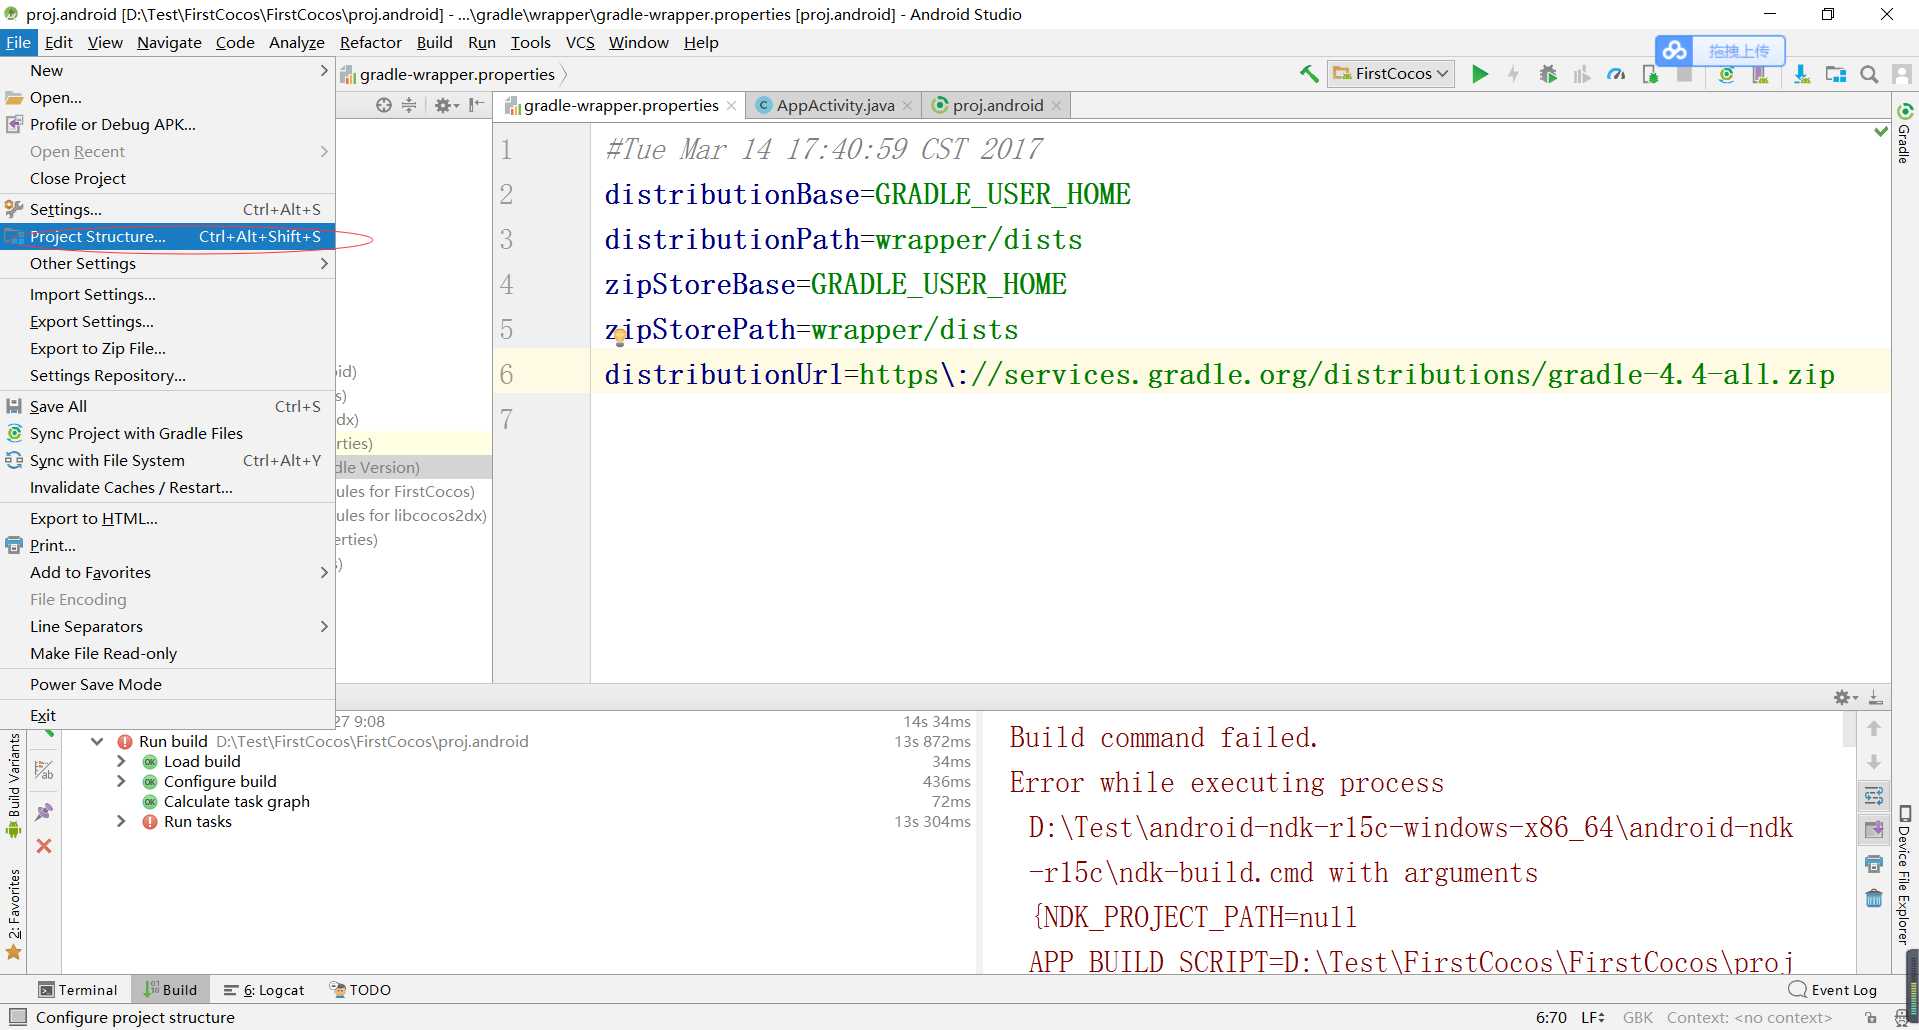Select Invalidate Caches / Restart...

(x=167, y=488)
